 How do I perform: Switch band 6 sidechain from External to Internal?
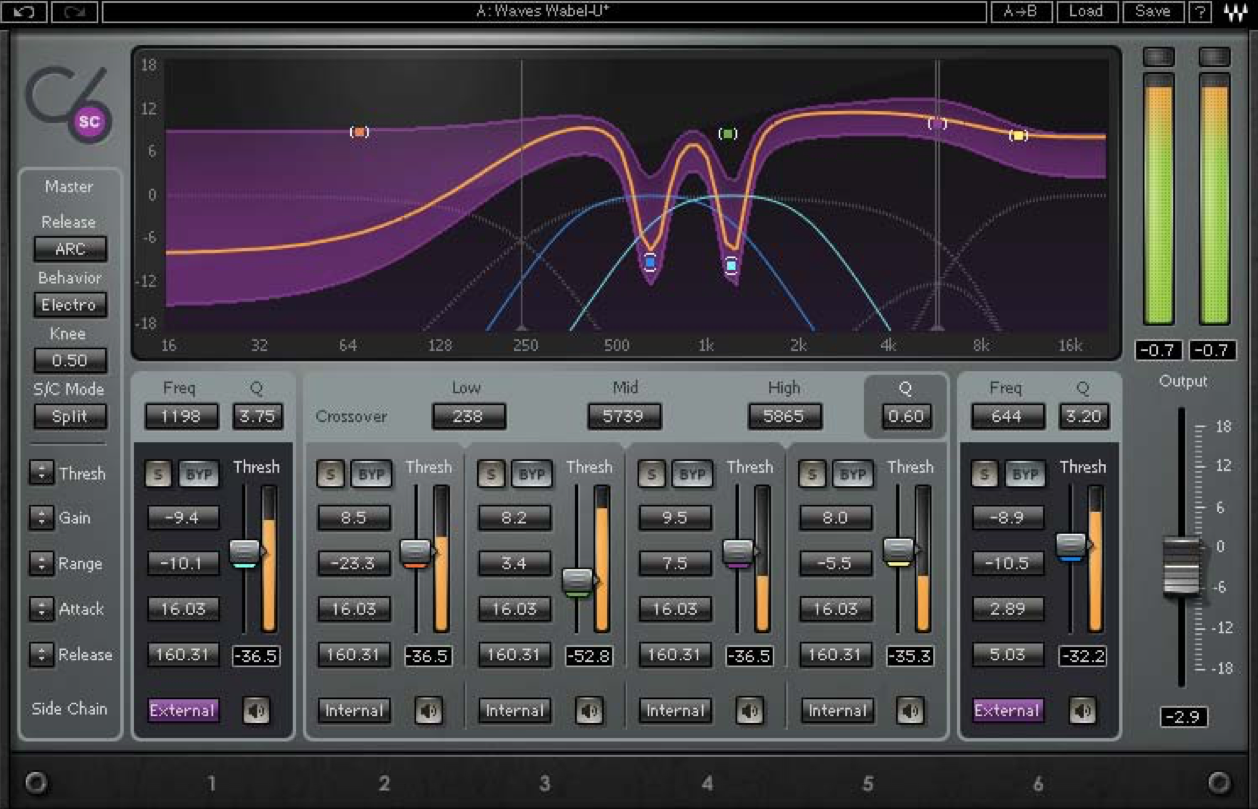pyautogui.click(x=1008, y=710)
